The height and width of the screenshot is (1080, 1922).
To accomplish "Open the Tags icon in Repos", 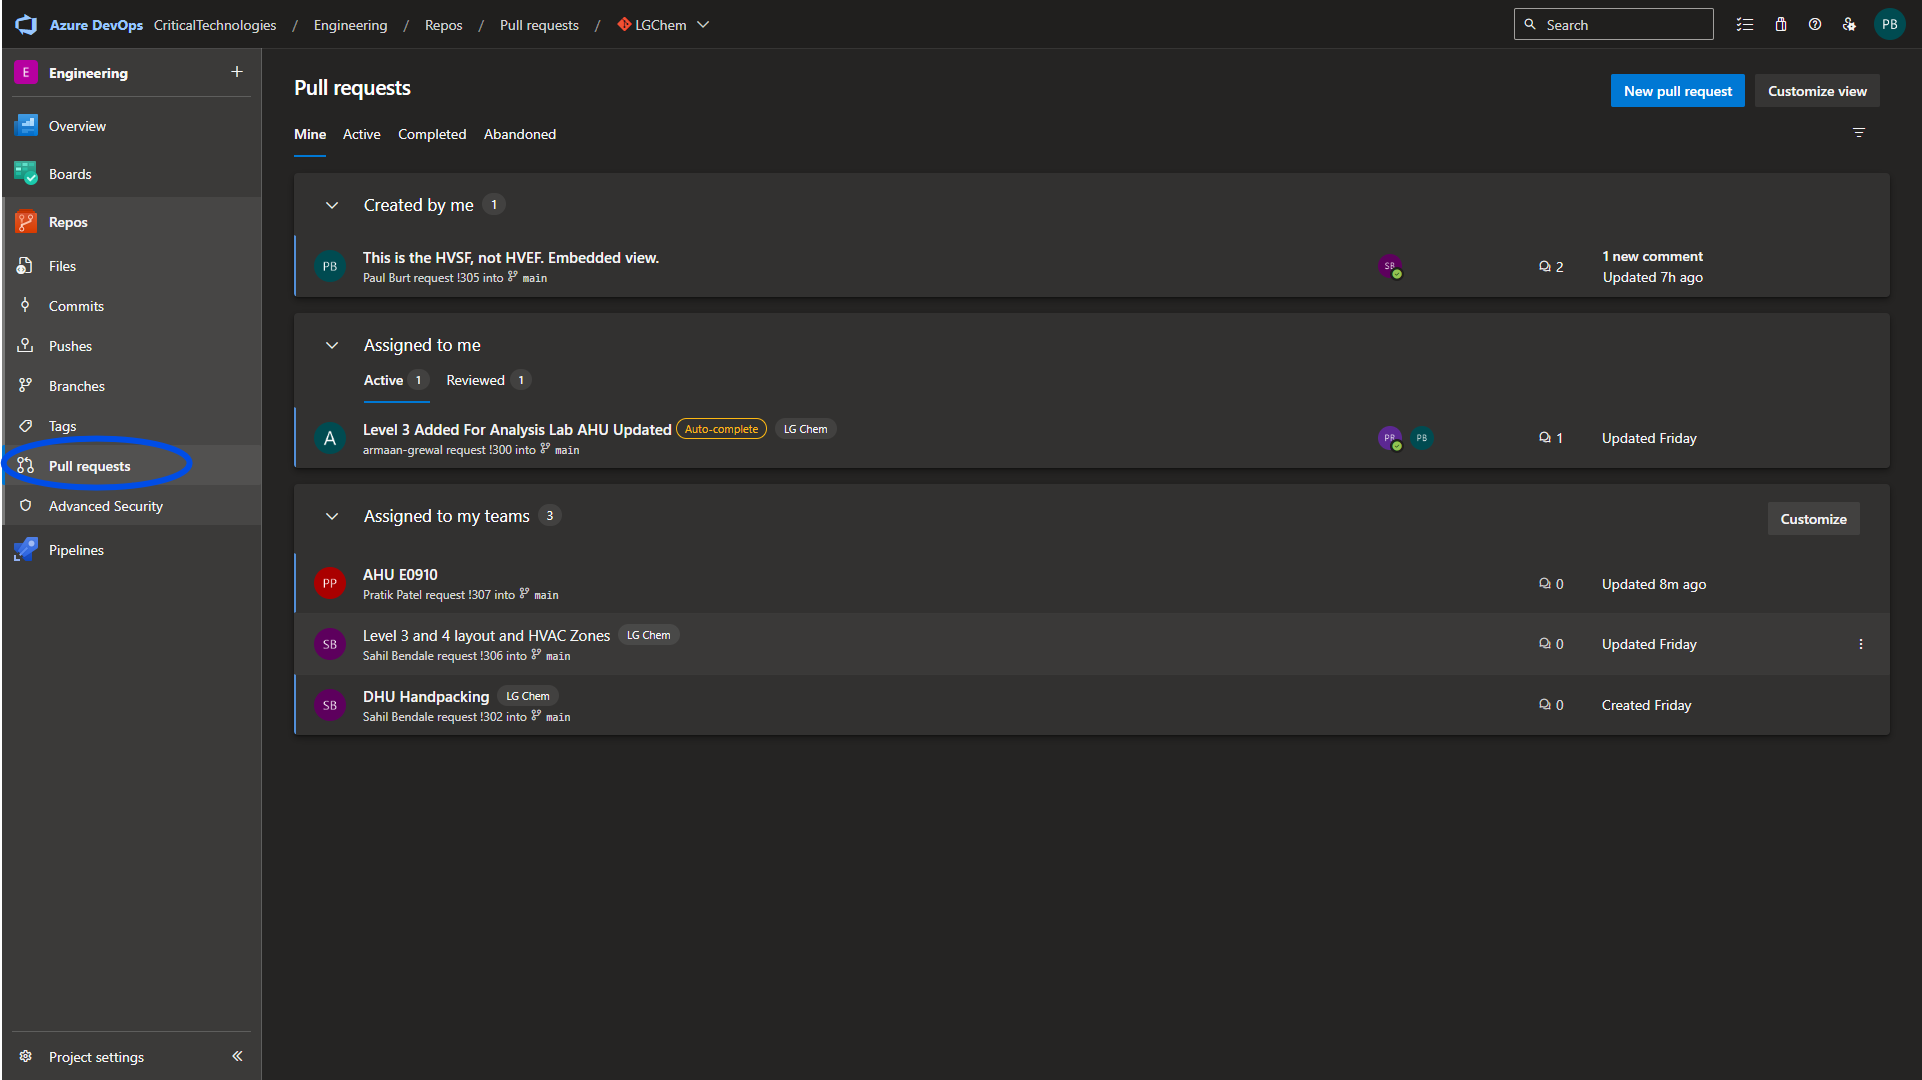I will point(26,426).
